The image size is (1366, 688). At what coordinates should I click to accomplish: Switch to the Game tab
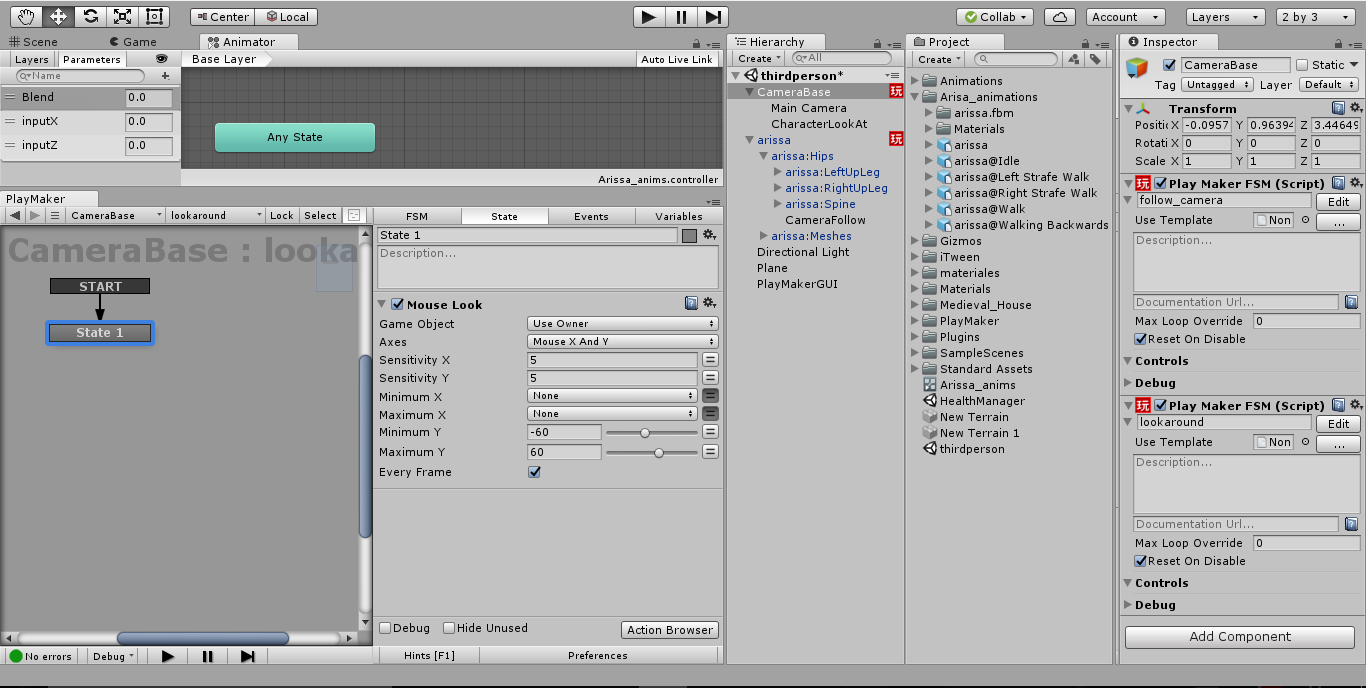[x=132, y=42]
